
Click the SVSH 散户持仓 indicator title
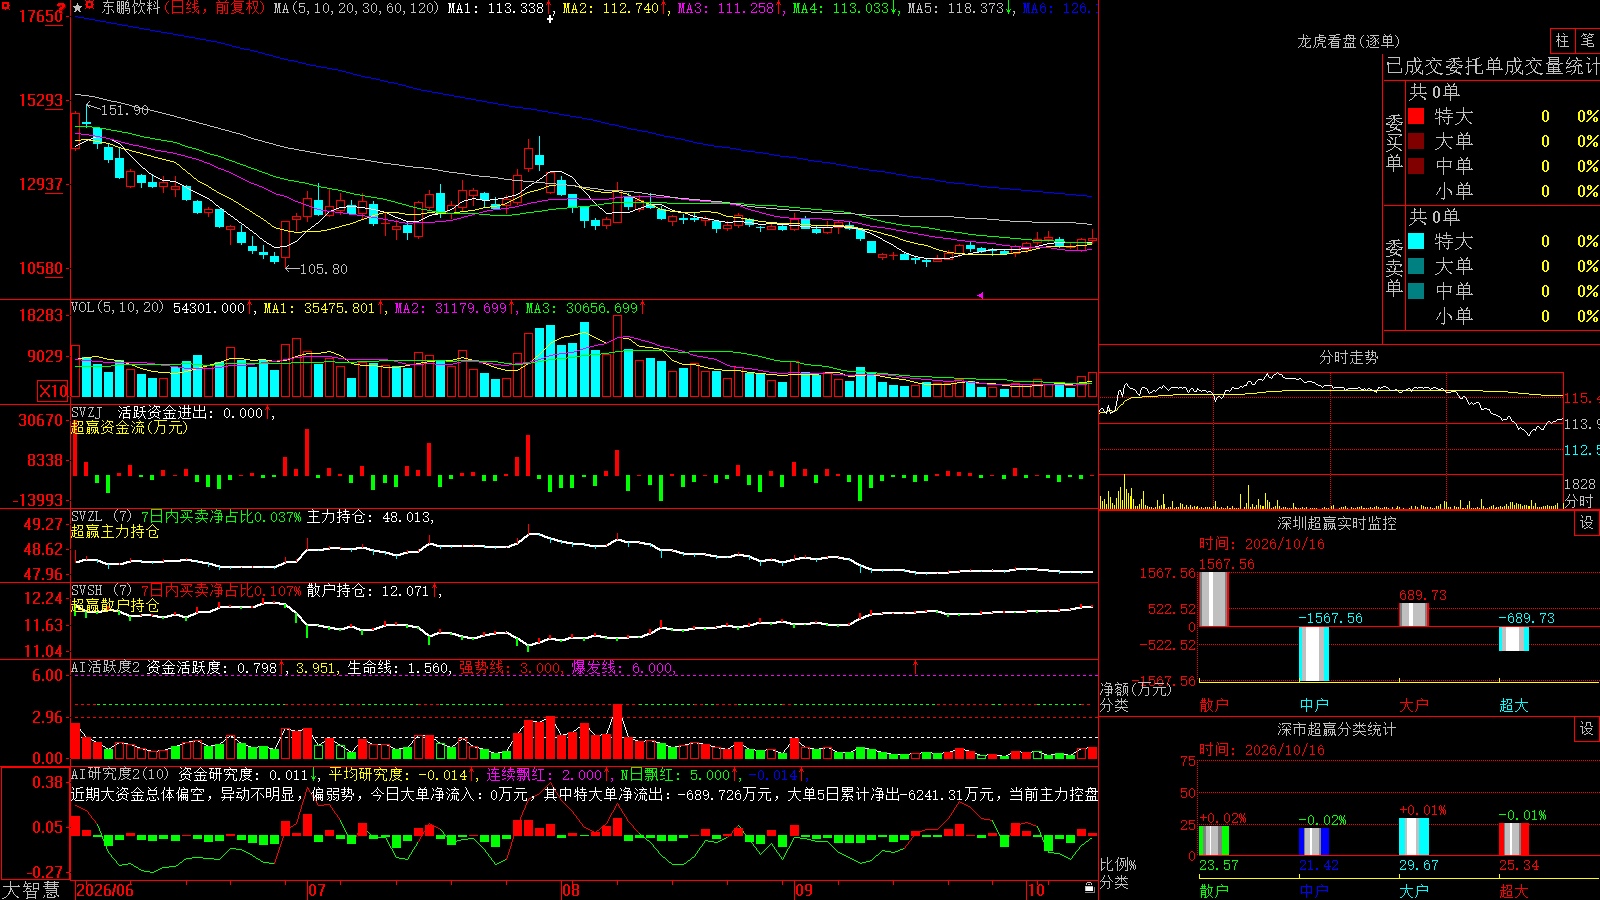click(100, 591)
